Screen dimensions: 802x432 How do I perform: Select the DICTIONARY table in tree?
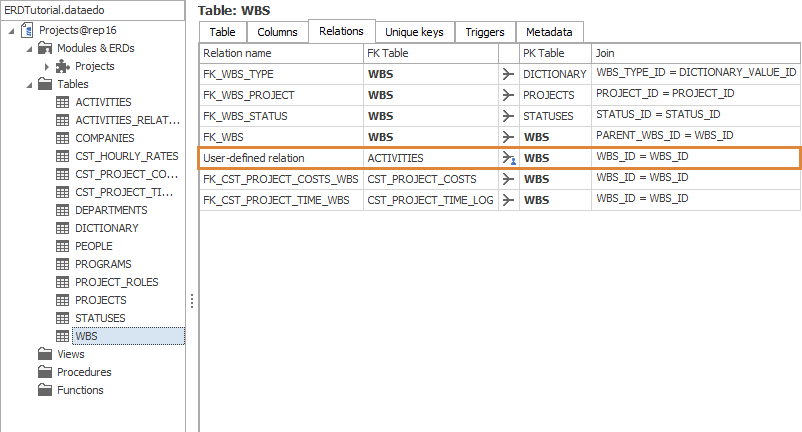106,228
